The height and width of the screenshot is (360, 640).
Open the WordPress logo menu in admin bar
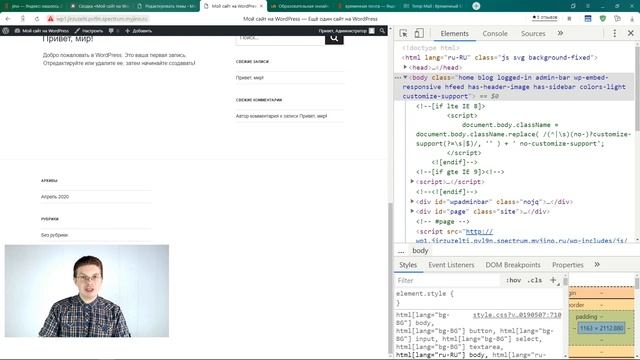click(x=6, y=31)
